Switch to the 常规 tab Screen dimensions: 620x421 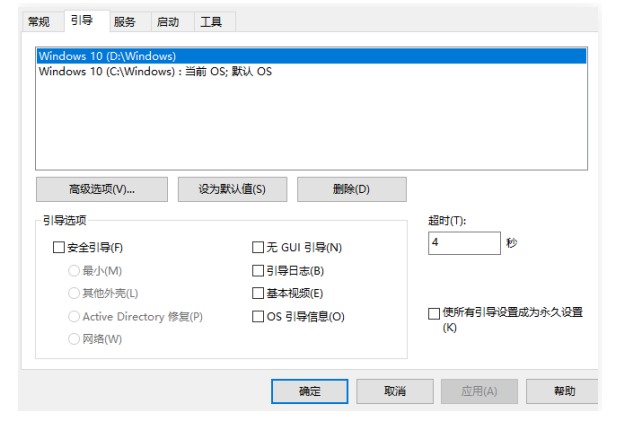click(x=38, y=21)
